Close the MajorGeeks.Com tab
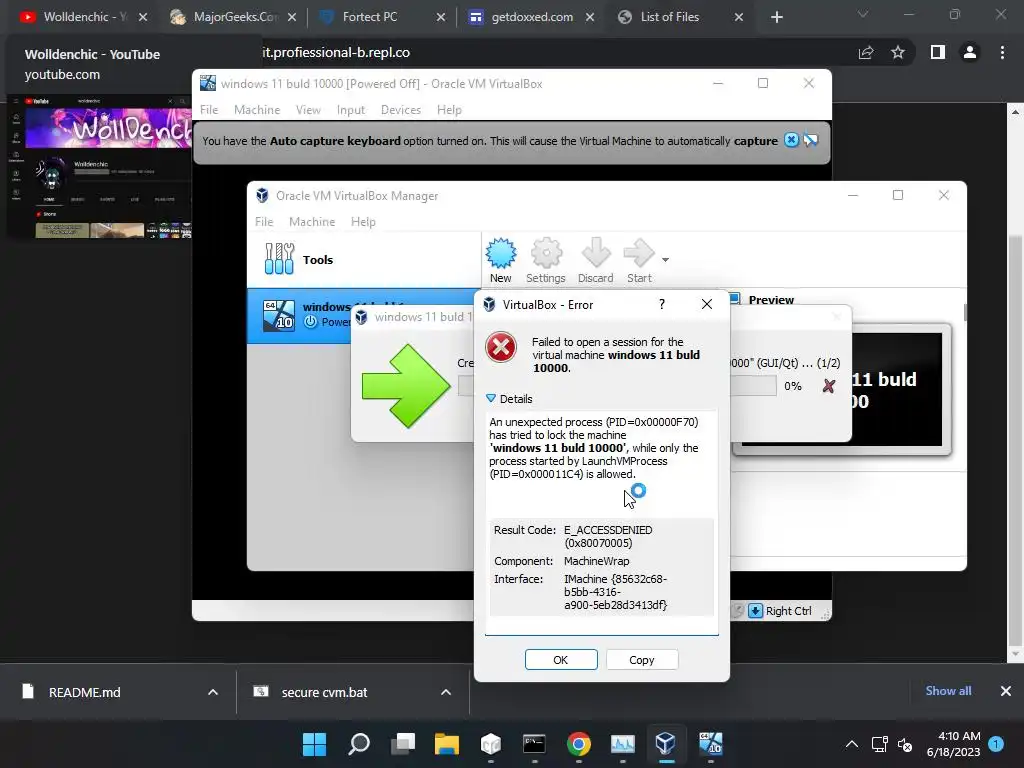1024x768 pixels. coord(292,17)
